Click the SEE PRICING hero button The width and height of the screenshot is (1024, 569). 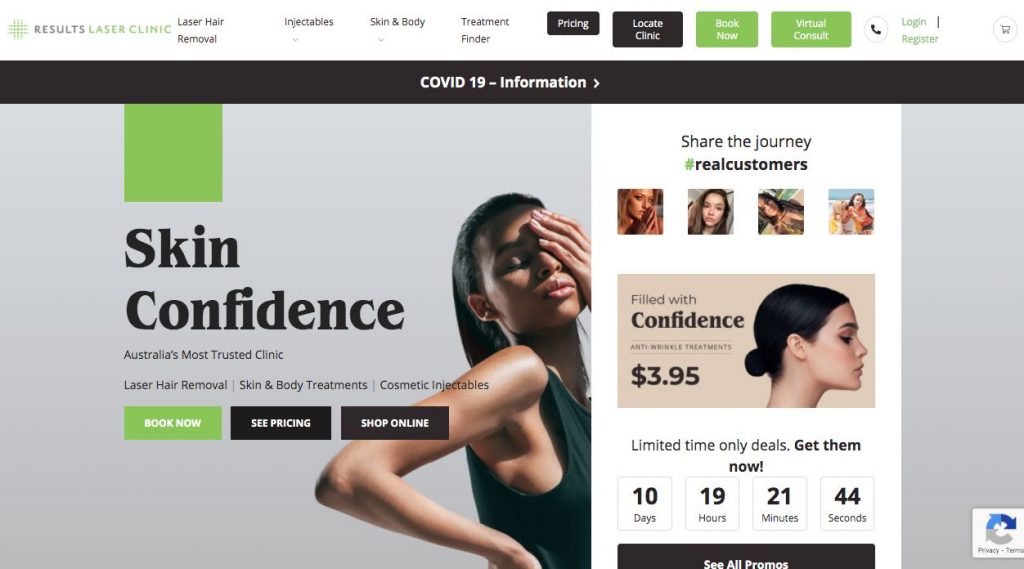pos(281,423)
